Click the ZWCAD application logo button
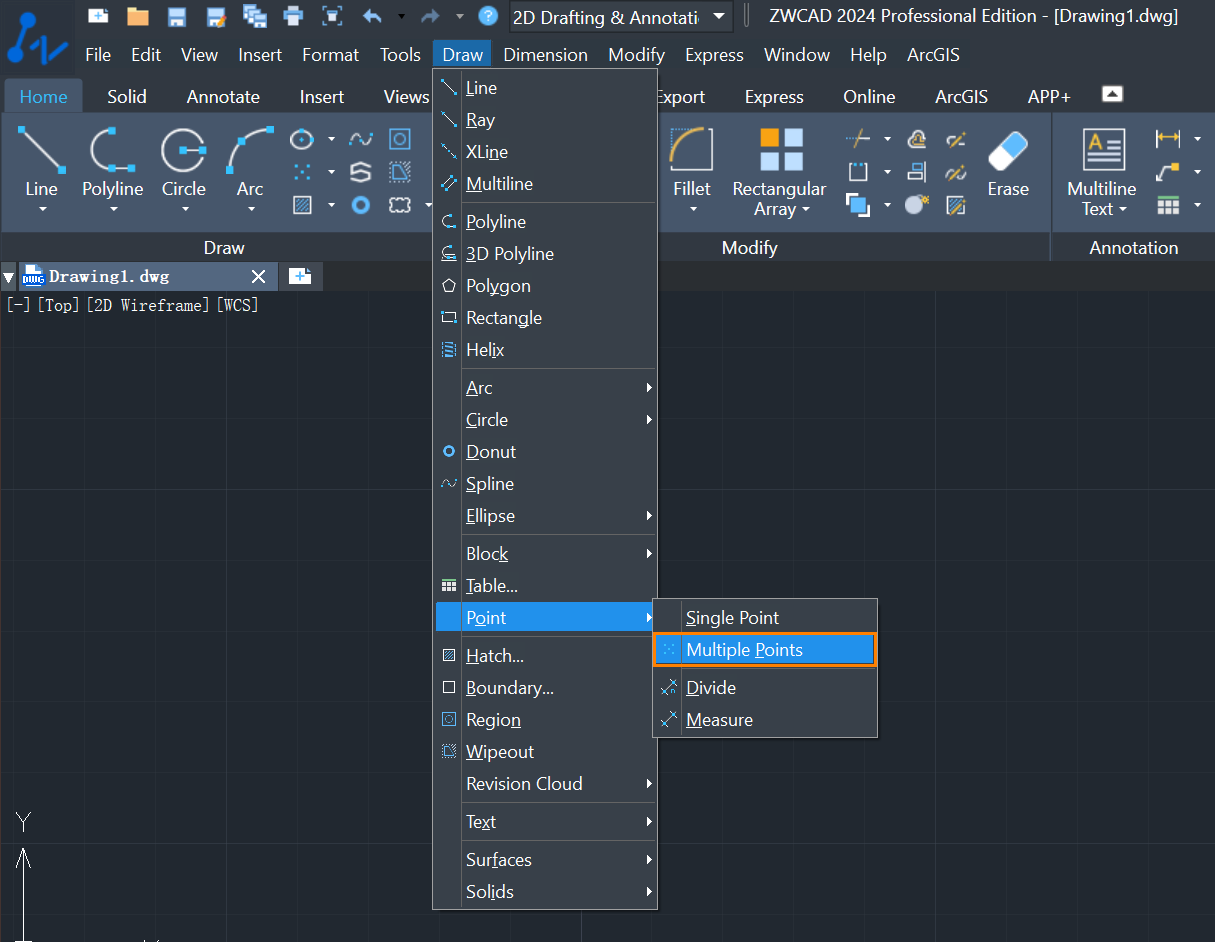 coord(37,40)
